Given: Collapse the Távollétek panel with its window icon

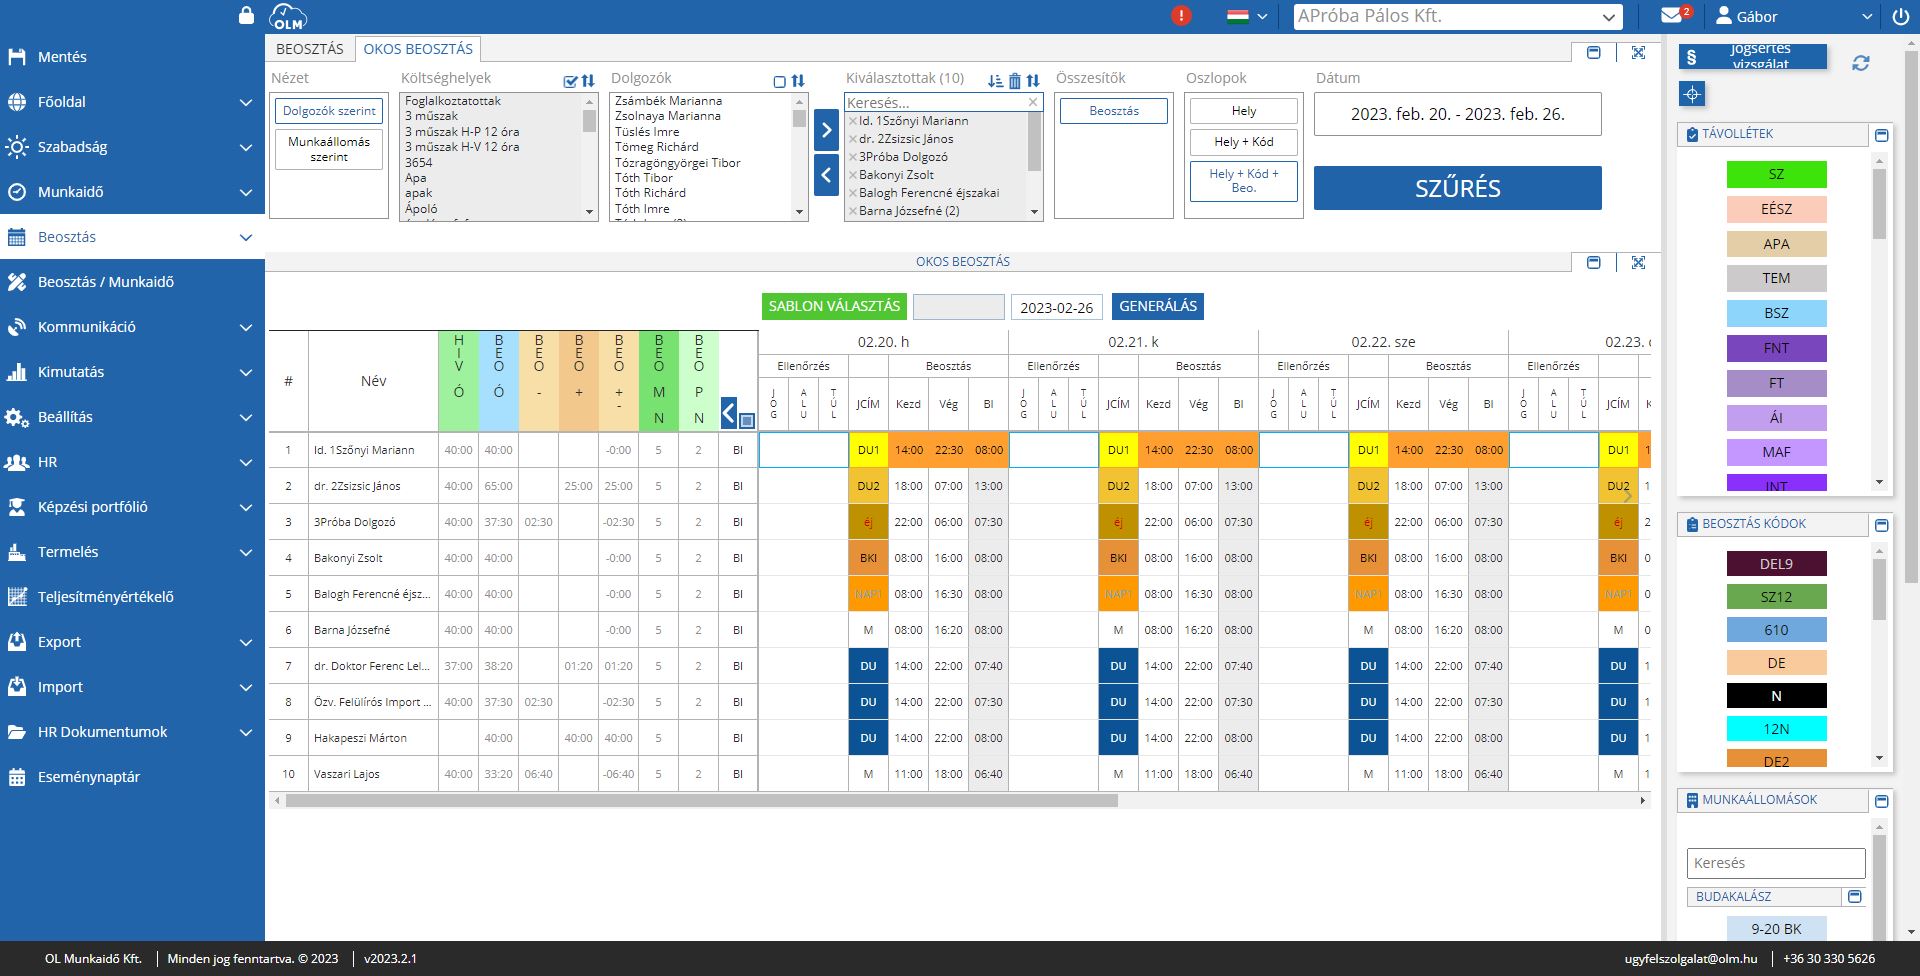Looking at the screenshot, I should click(1881, 135).
